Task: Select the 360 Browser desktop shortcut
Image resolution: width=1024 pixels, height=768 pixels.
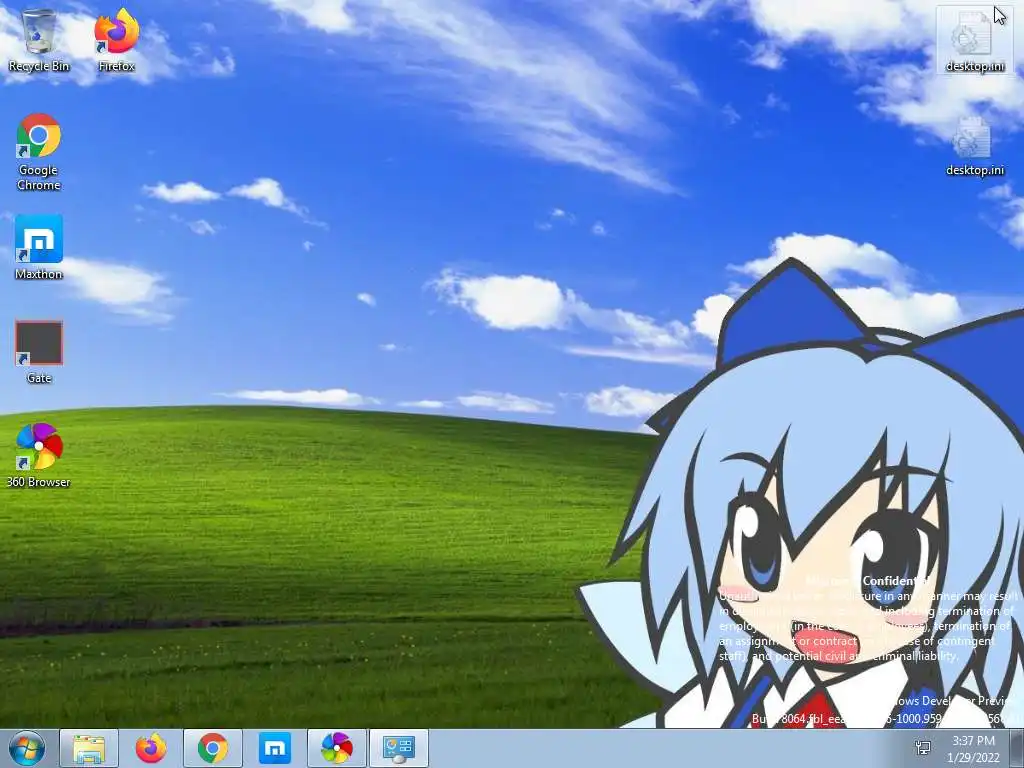Action: pyautogui.click(x=39, y=455)
